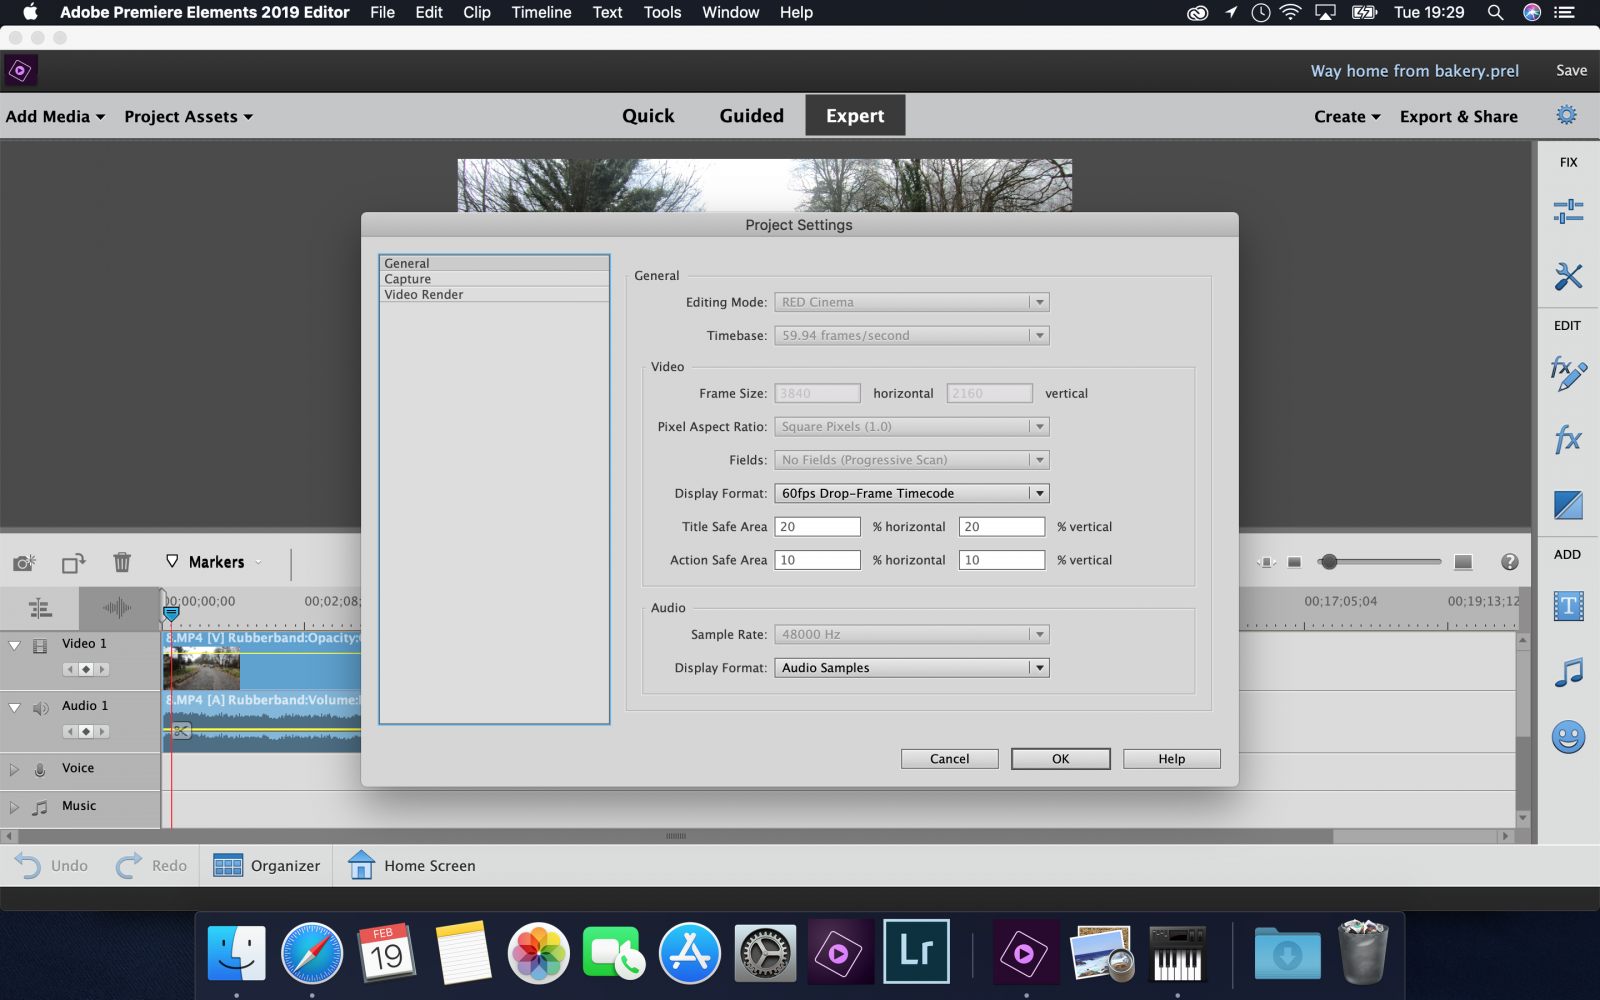This screenshot has width=1600, height=1000.
Task: Open the Audio Samples display format dropdown
Action: coord(912,667)
